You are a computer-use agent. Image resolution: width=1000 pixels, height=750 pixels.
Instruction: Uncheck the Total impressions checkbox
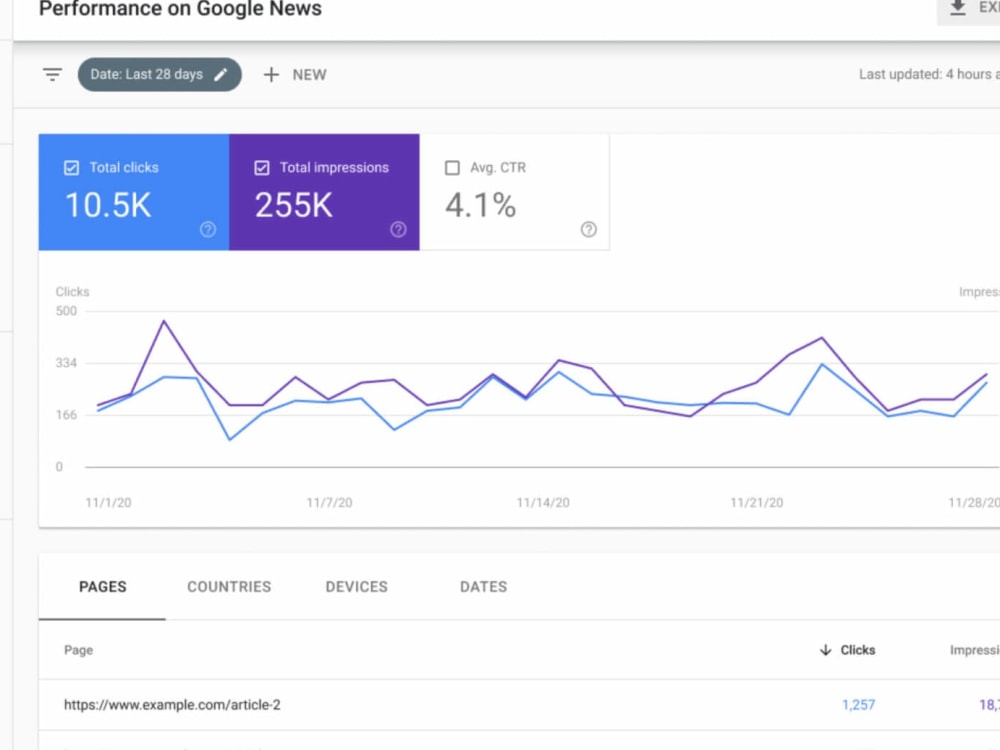point(261,168)
